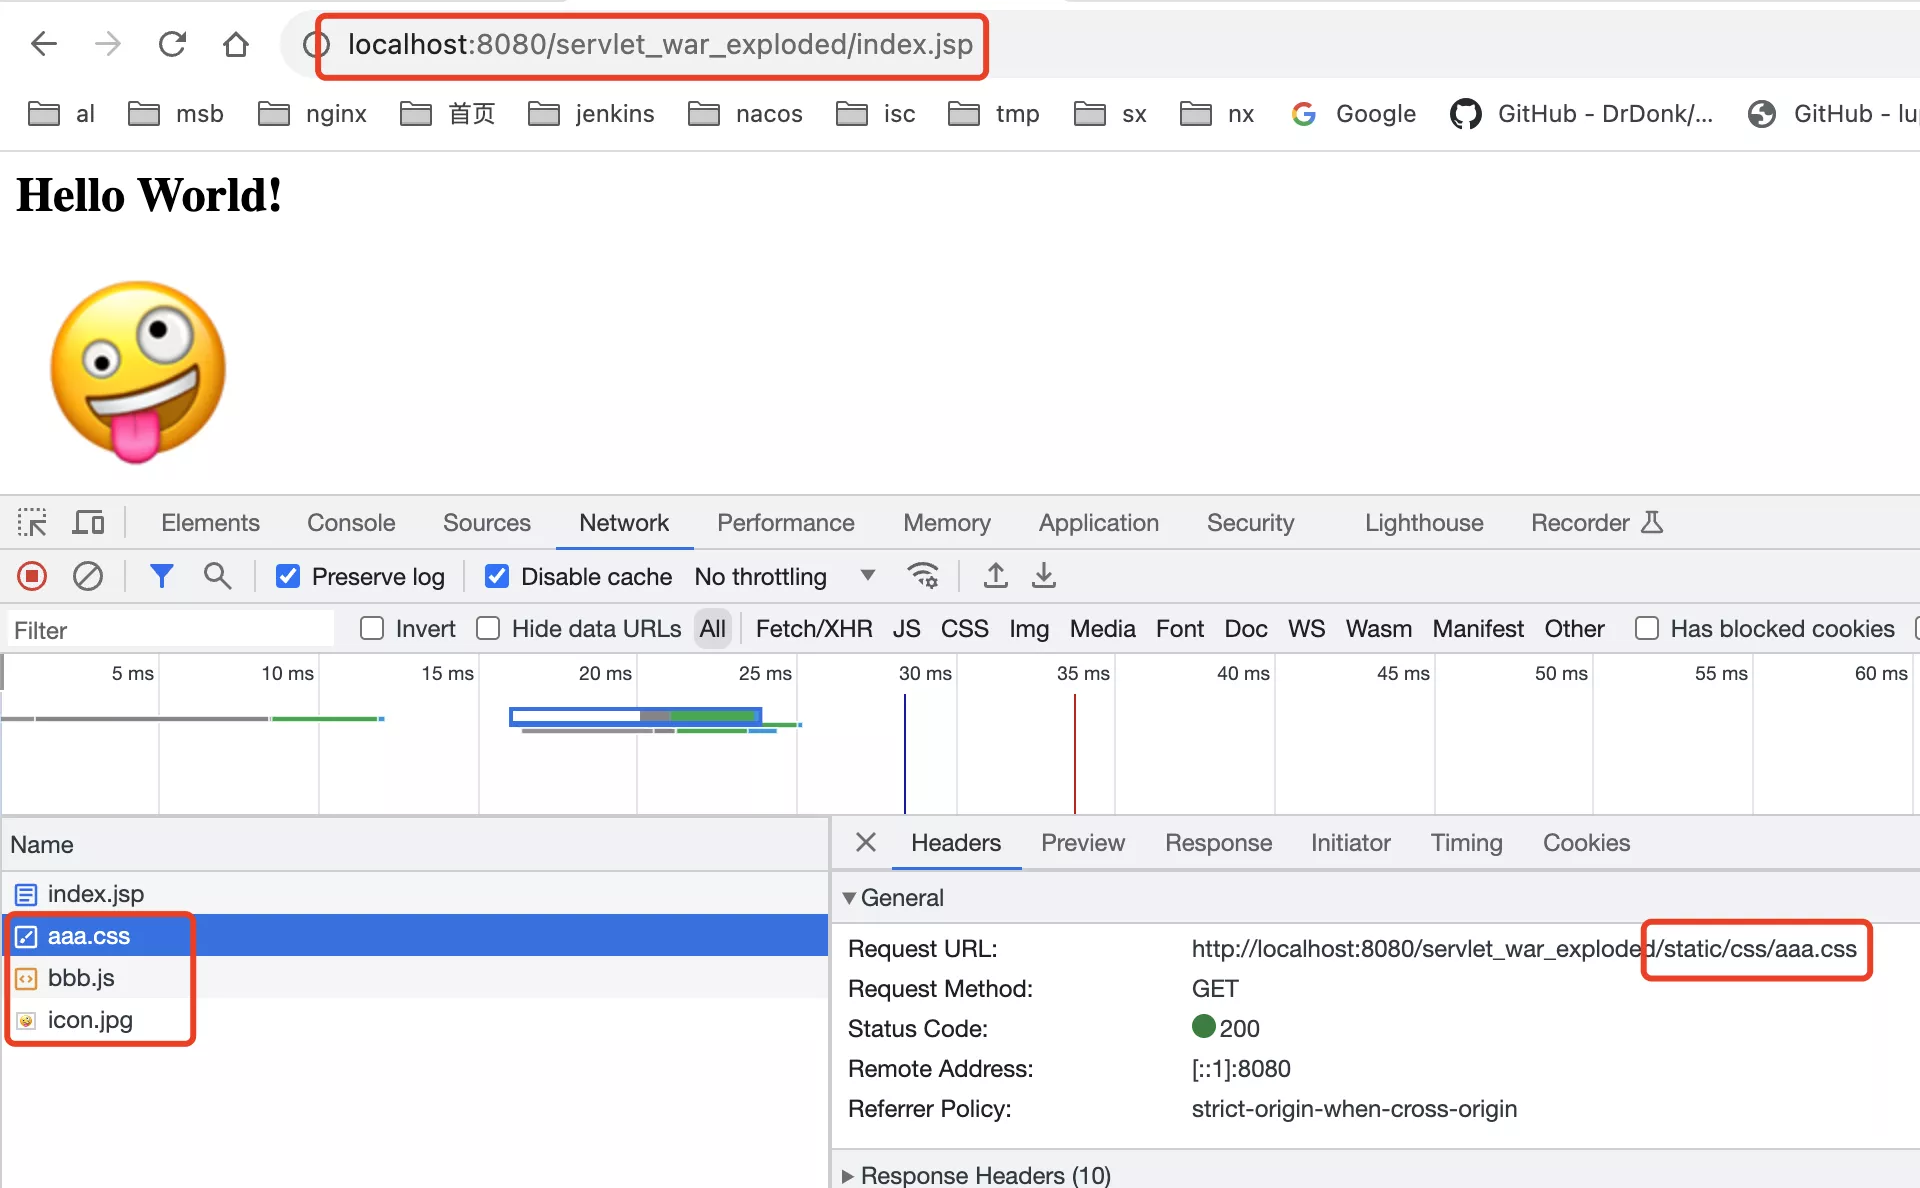Open the nx bookmark folder
Screen dimensions: 1920x1188
[x=1217, y=114]
